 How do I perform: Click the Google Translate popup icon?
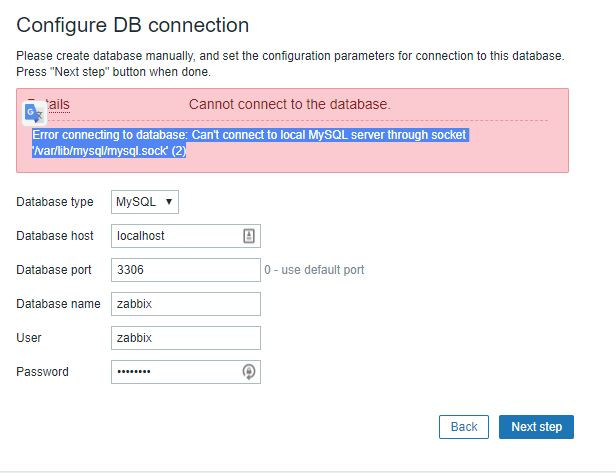[33, 113]
